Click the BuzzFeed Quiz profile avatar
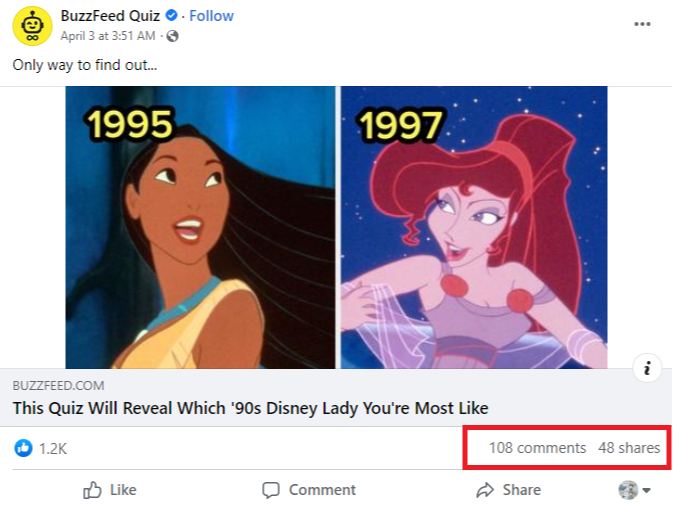 pos(32,25)
